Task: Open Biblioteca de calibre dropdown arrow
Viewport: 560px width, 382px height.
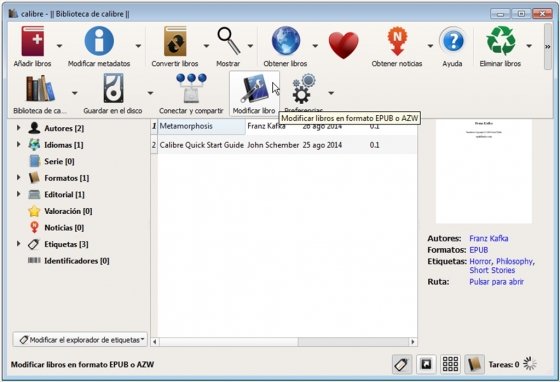Action: 74,93
